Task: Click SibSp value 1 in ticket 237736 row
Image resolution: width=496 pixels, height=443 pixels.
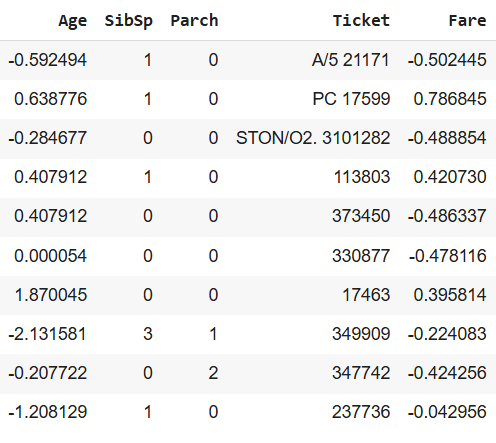Action: 148,412
